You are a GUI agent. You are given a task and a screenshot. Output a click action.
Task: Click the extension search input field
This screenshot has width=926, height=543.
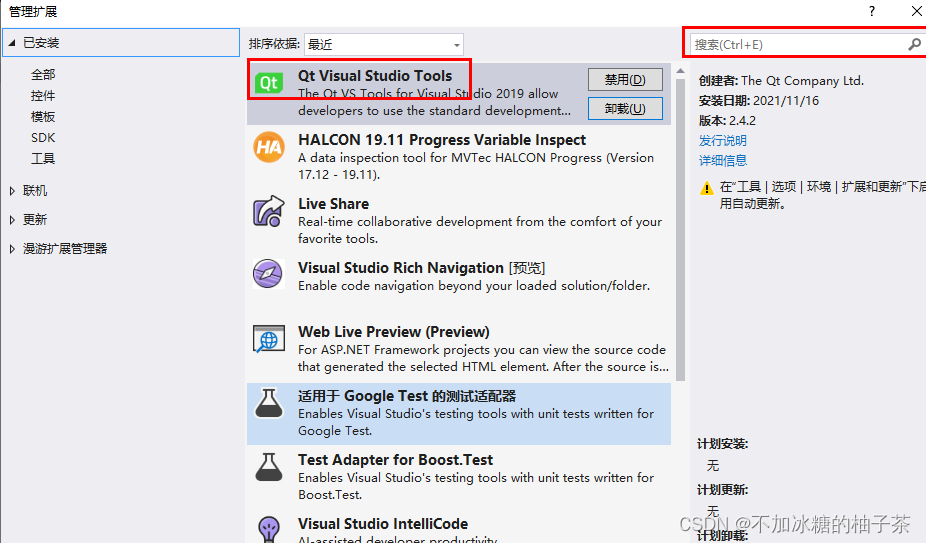797,44
